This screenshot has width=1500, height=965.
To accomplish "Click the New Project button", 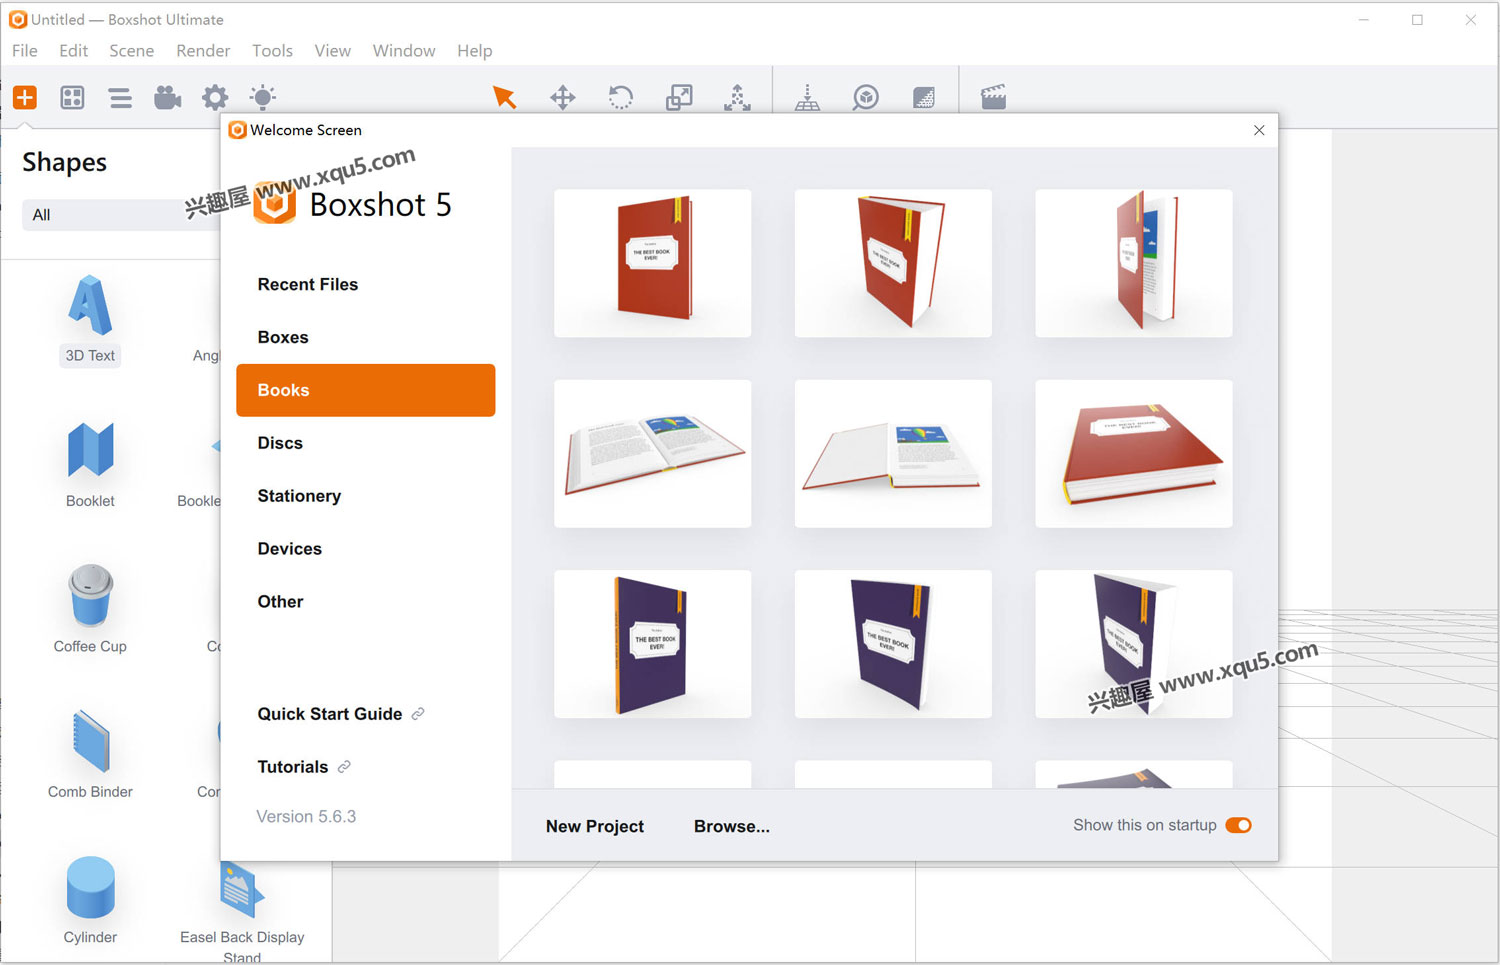I will coord(595,826).
